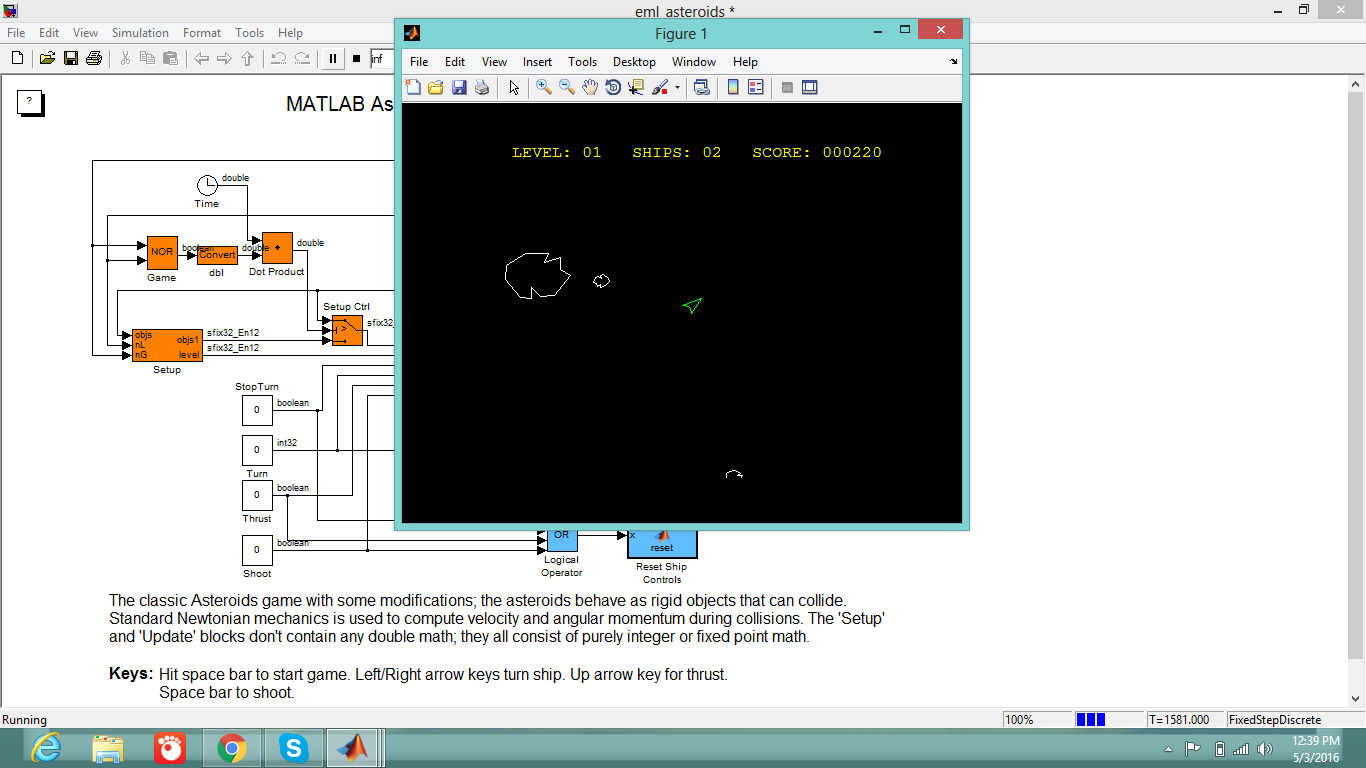Toggle the Thrust constant block value
The width and height of the screenshot is (1366, 768).
point(256,495)
